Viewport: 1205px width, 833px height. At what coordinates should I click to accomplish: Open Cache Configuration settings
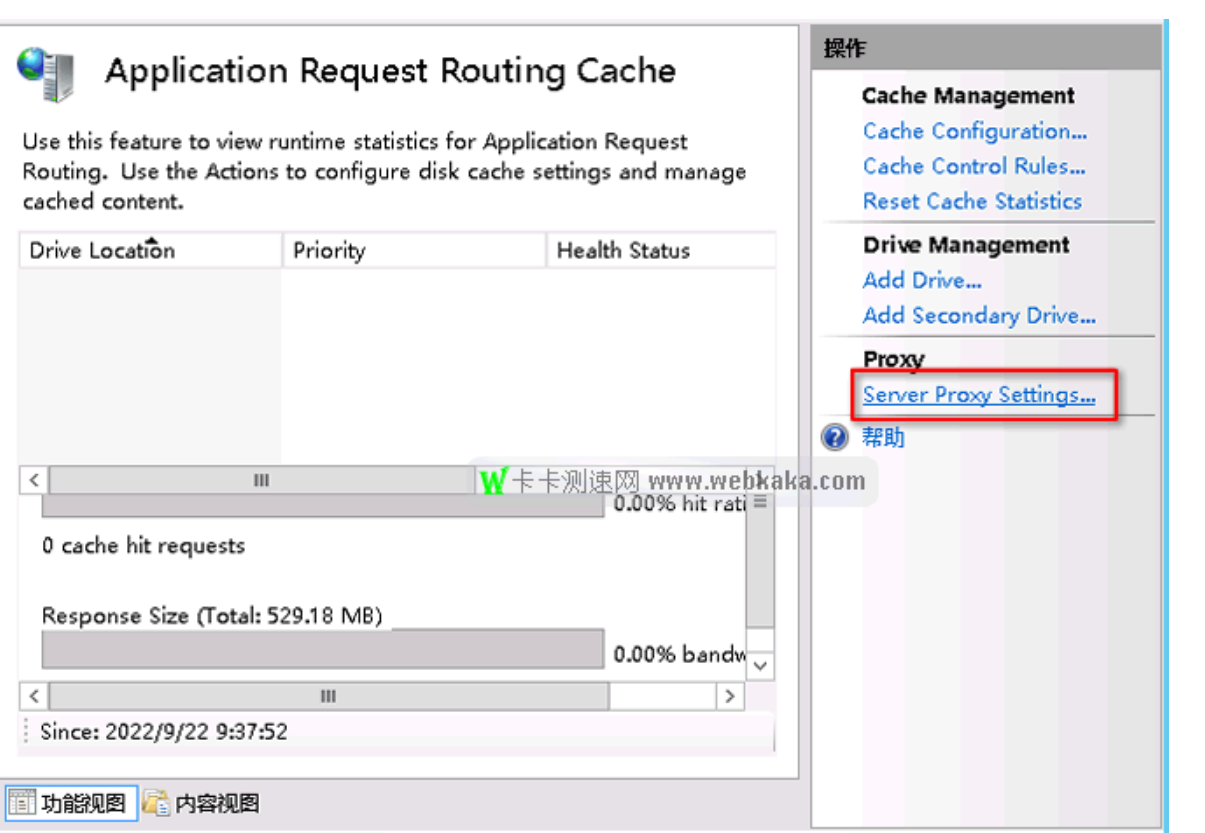point(974,131)
